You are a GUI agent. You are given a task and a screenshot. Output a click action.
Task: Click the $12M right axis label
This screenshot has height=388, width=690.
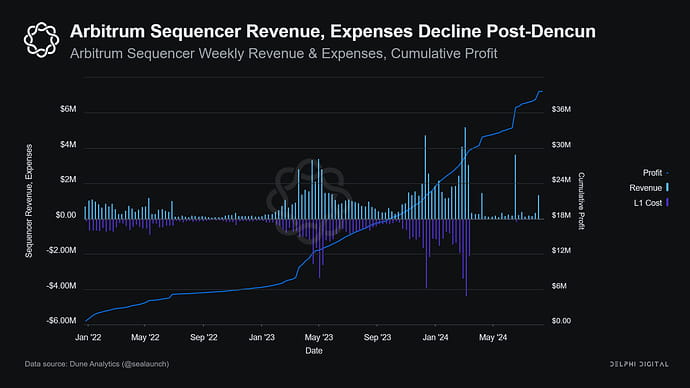coord(561,250)
